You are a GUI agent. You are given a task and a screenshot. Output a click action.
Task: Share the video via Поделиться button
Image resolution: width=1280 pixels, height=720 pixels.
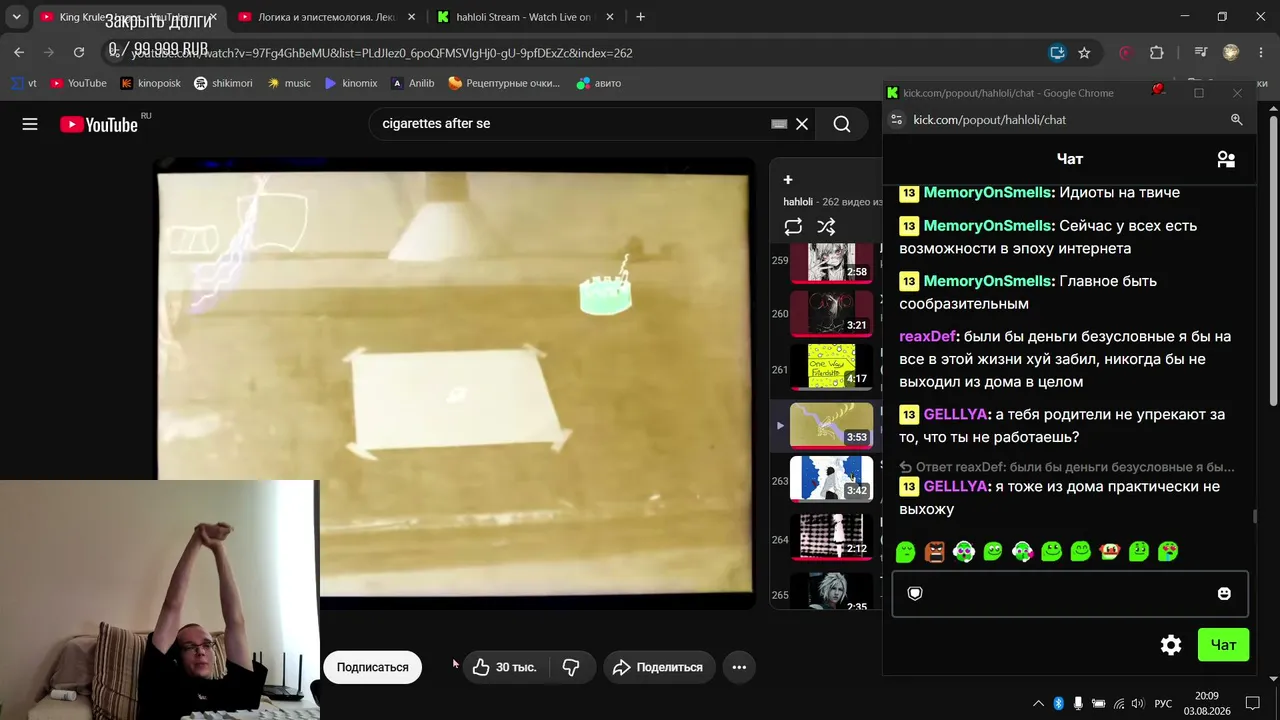point(659,667)
